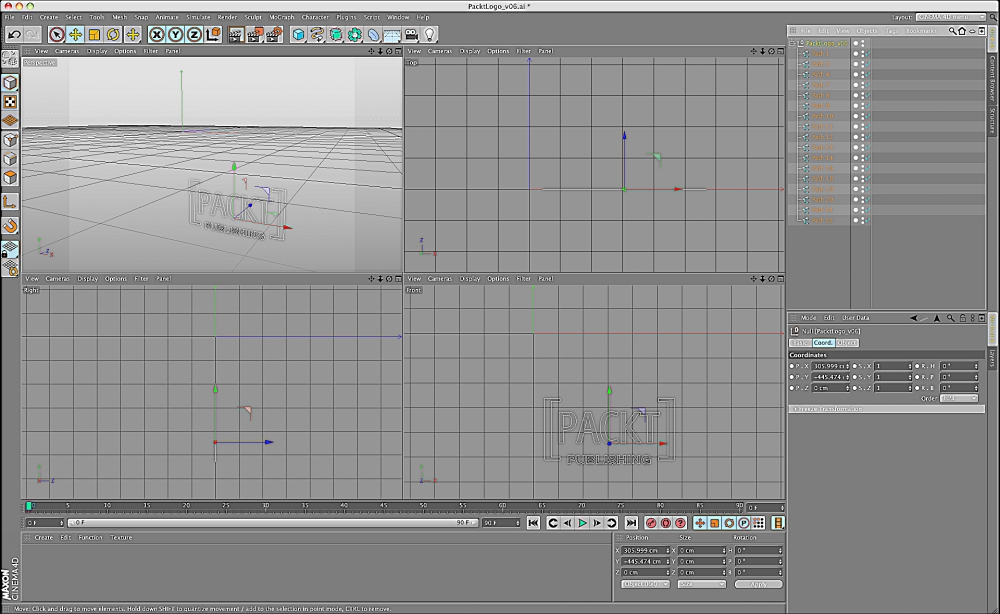Toggle the Y-axis lock
This screenshot has height=614, width=1000.
pos(175,34)
